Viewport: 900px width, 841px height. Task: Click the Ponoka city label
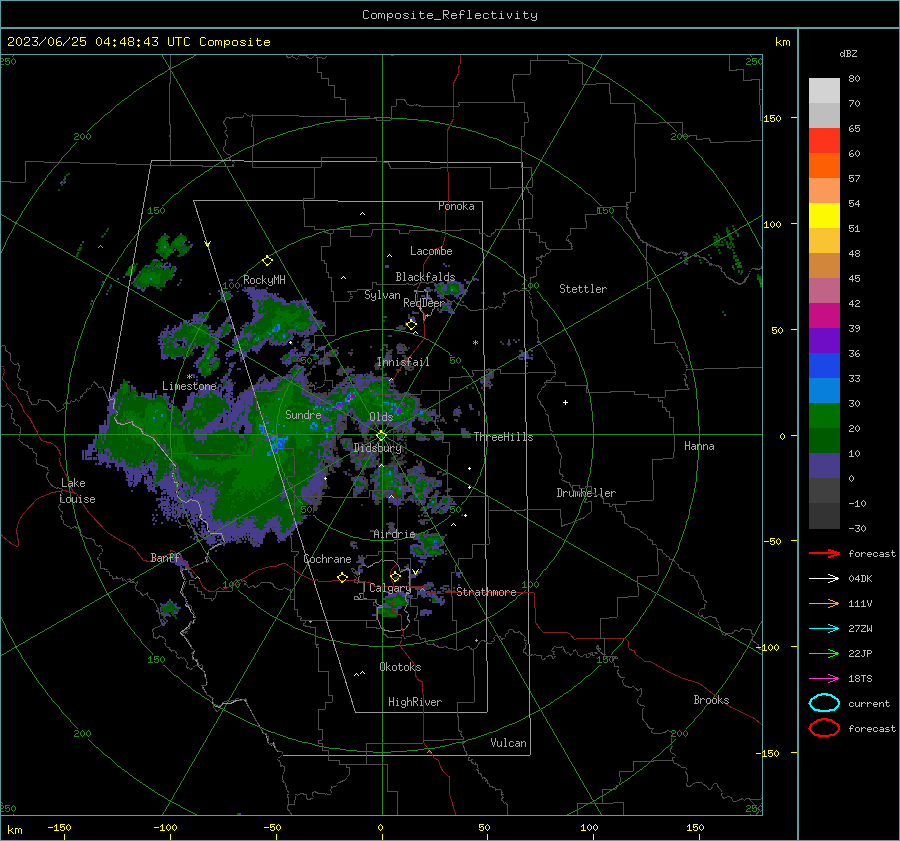coord(456,206)
